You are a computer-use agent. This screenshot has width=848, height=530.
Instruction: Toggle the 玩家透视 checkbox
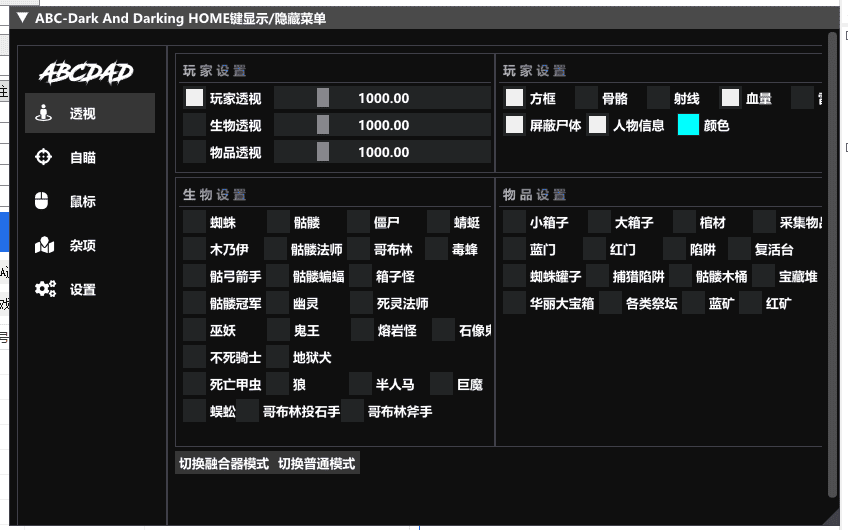[x=194, y=98]
